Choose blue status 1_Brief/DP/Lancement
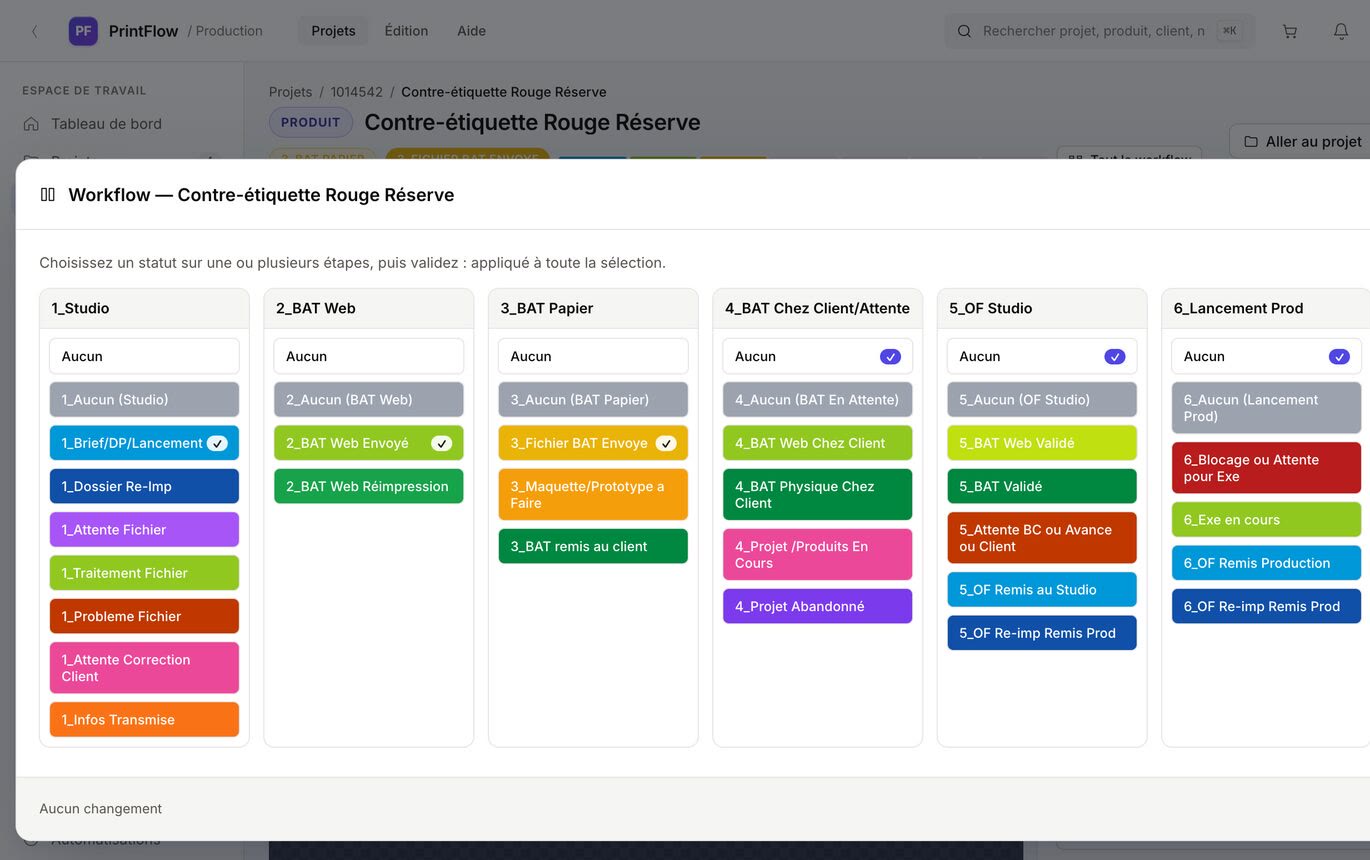1370x860 pixels. coord(144,443)
